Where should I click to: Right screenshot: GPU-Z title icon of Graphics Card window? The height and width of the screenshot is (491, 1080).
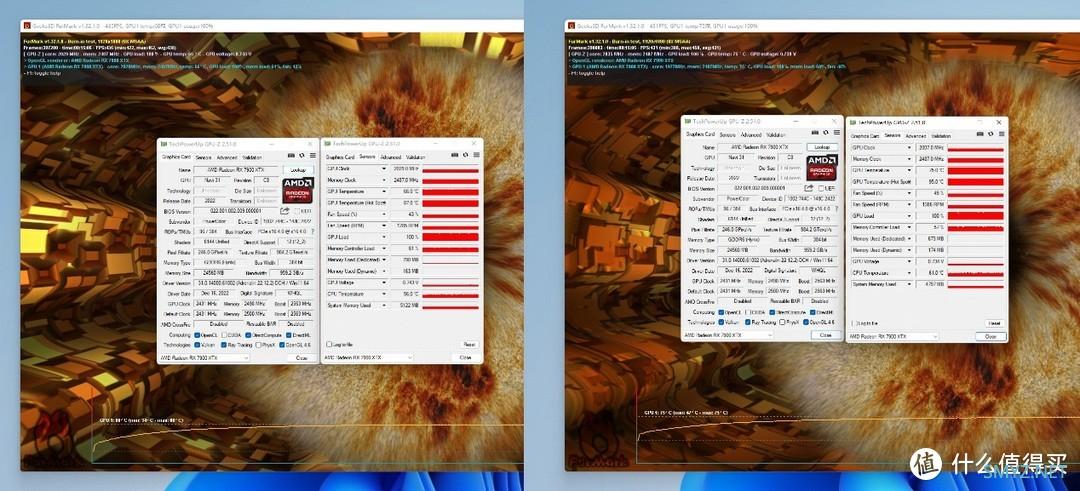687,121
